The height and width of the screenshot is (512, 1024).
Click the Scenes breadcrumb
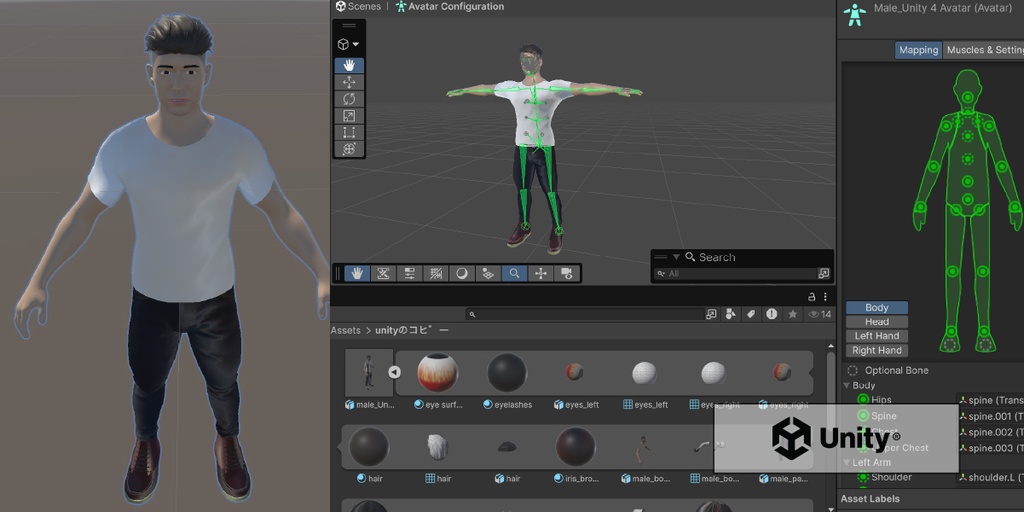point(358,7)
